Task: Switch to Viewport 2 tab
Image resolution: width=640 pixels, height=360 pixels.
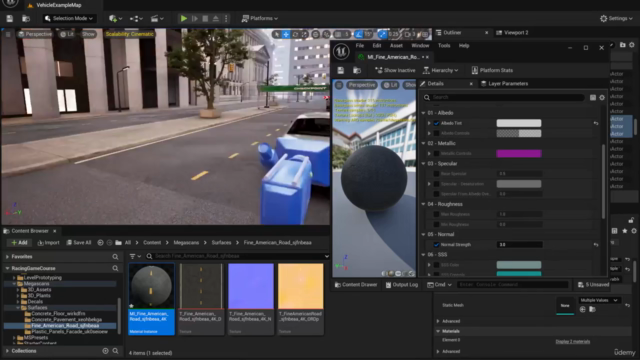Action: click(516, 33)
